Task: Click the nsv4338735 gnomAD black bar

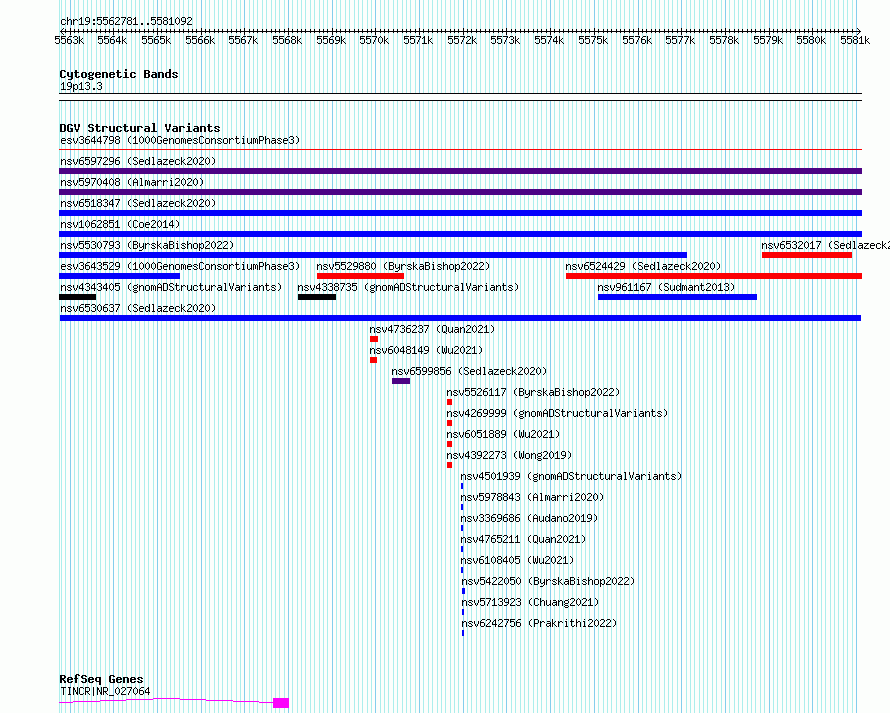Action: click(x=317, y=297)
